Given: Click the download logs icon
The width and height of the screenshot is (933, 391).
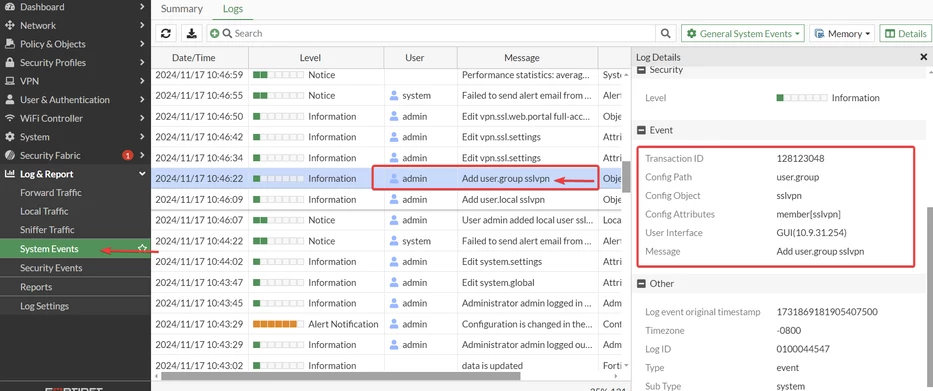Looking at the screenshot, I should [192, 34].
